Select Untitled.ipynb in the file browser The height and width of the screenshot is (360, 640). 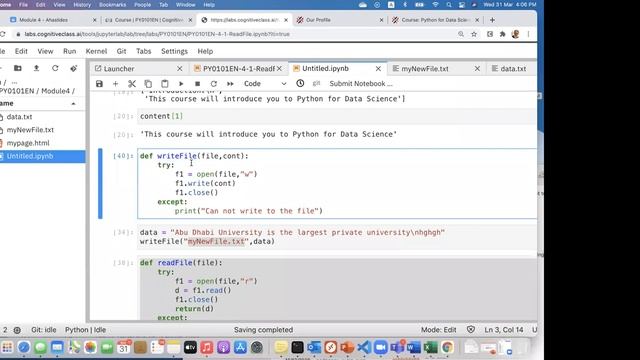[42, 156]
